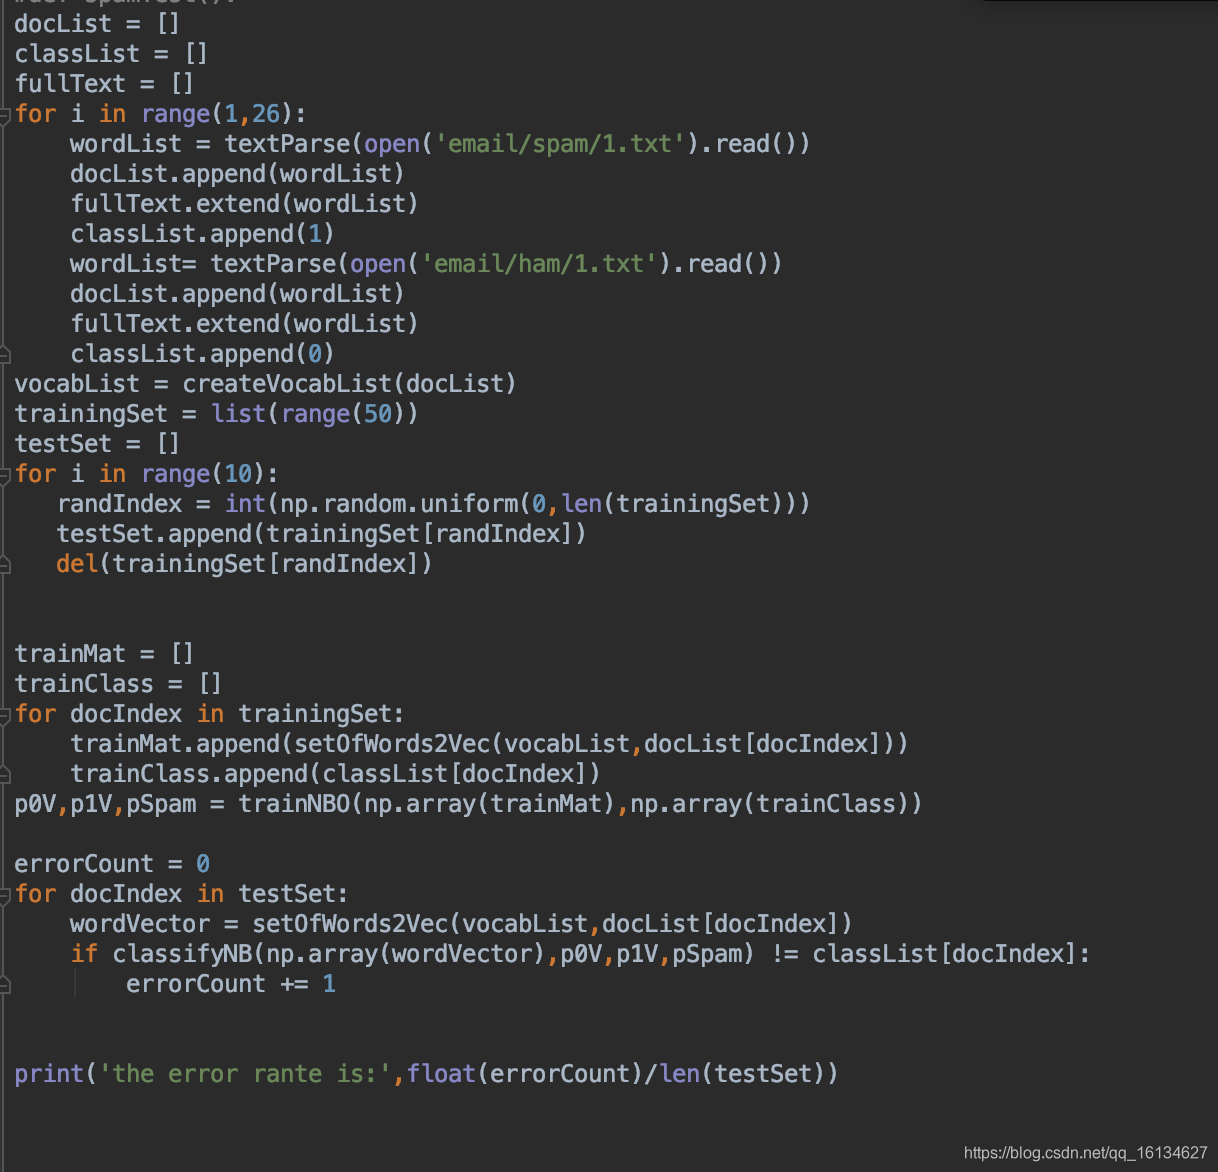Viewport: 1218px width, 1172px height.
Task: Place cursor in 'email/ham/1.txt' string
Action: click(x=539, y=264)
